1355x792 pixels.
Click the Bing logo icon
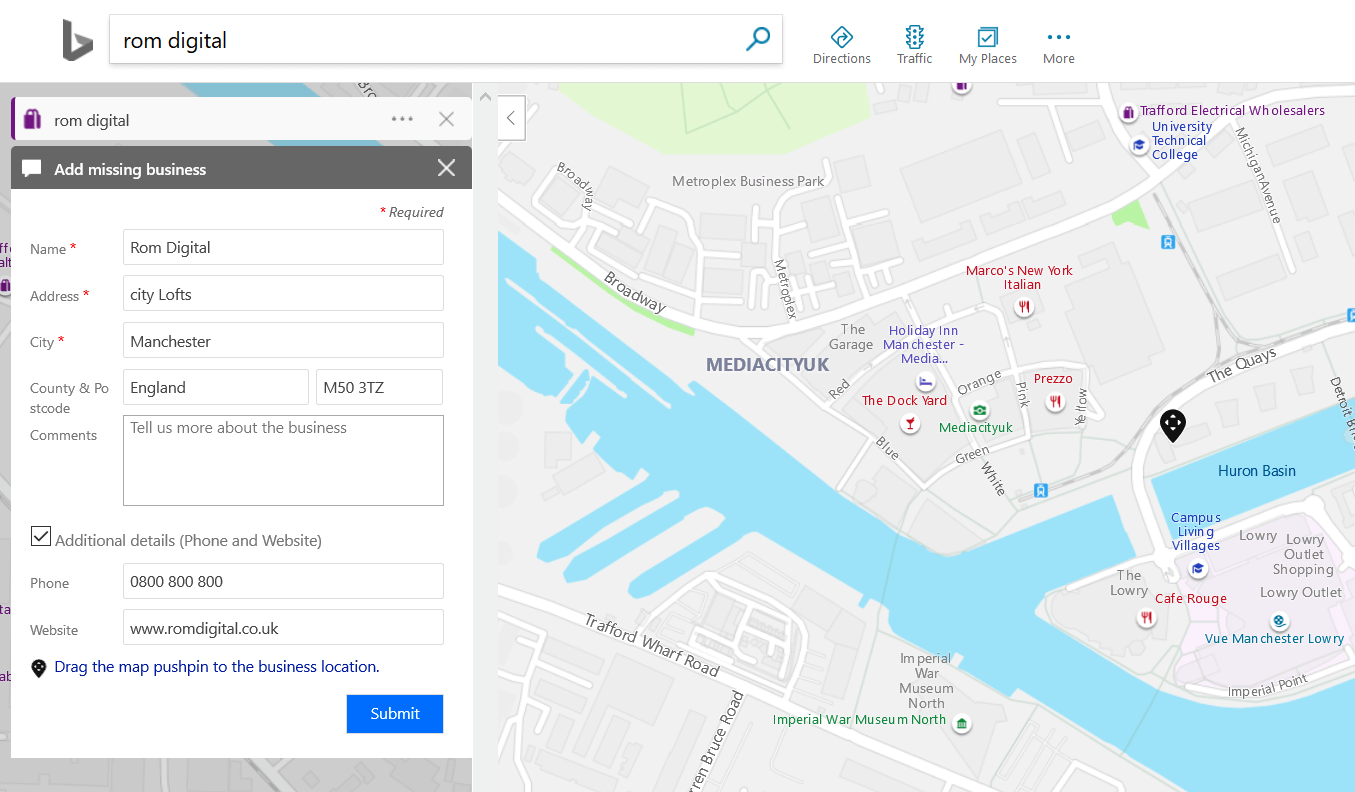(77, 41)
